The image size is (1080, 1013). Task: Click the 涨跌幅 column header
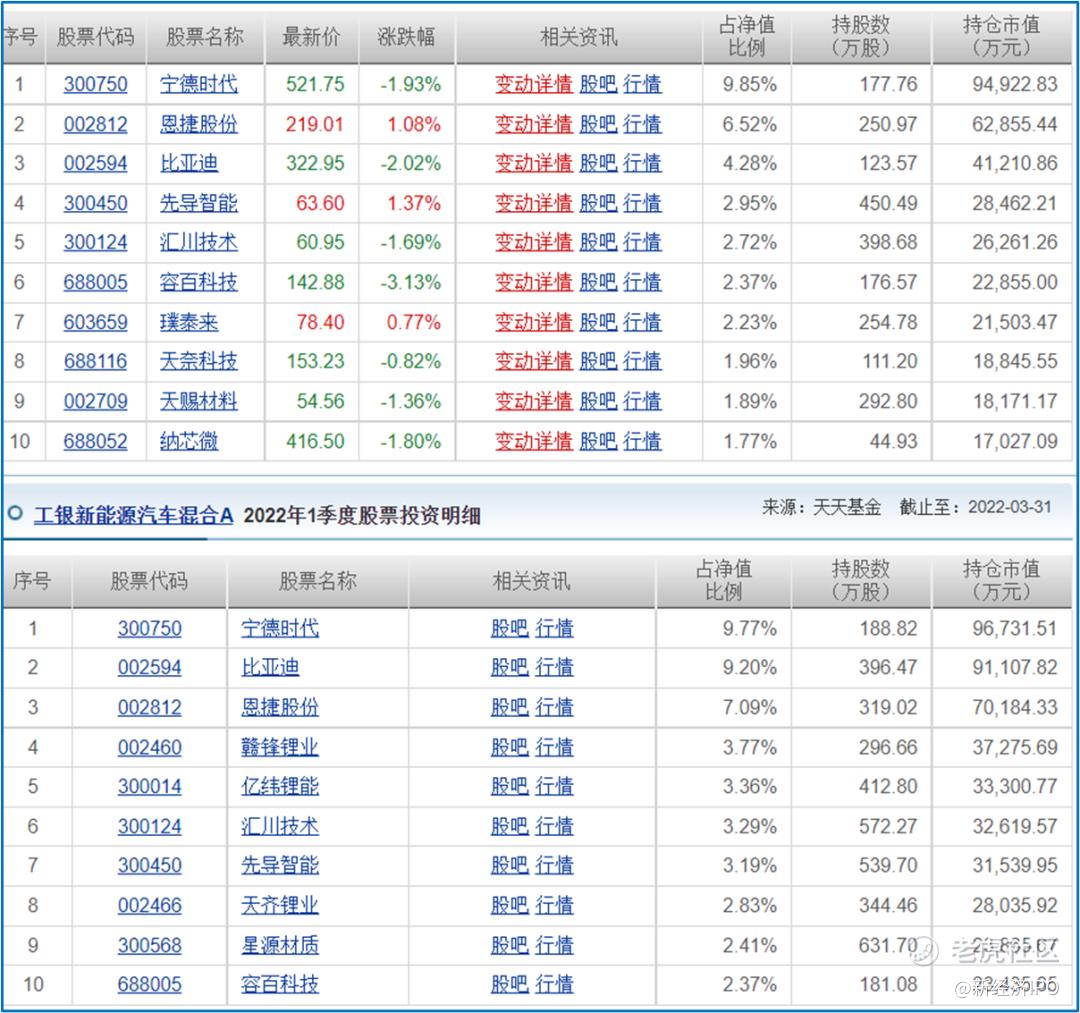[406, 37]
